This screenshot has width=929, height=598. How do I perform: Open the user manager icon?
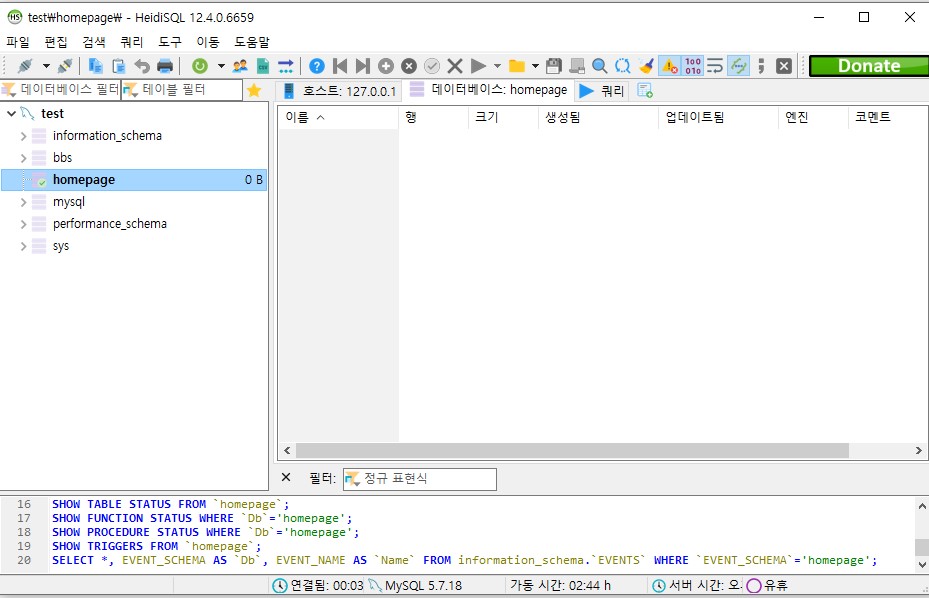240,66
